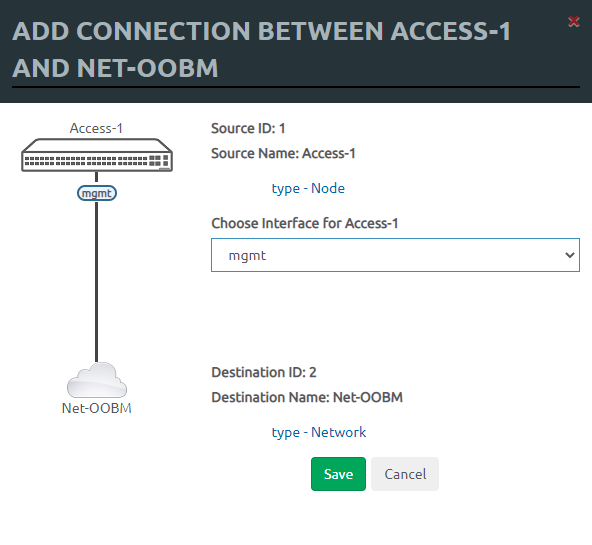Click 'Source Name: Access-1' text
This screenshot has width=592, height=545.
click(283, 153)
